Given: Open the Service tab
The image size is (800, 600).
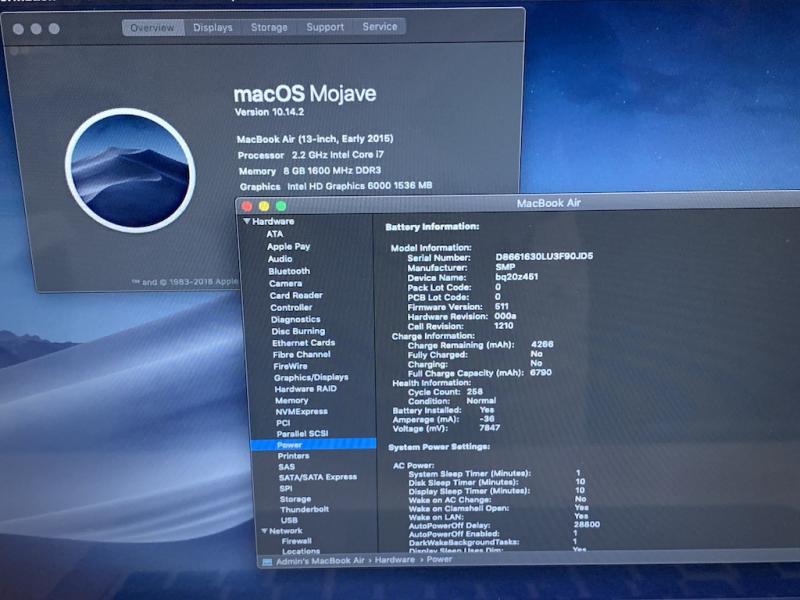Looking at the screenshot, I should pyautogui.click(x=380, y=27).
